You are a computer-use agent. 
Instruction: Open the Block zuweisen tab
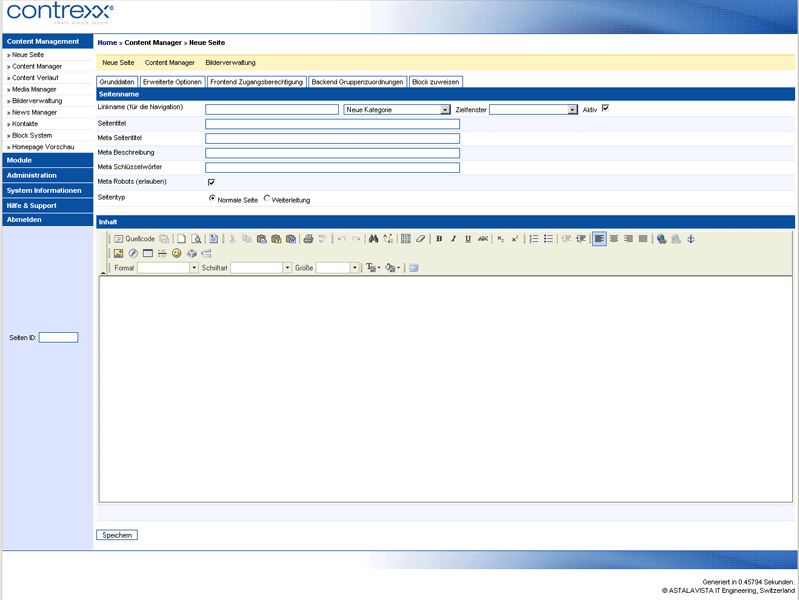[x=435, y=82]
